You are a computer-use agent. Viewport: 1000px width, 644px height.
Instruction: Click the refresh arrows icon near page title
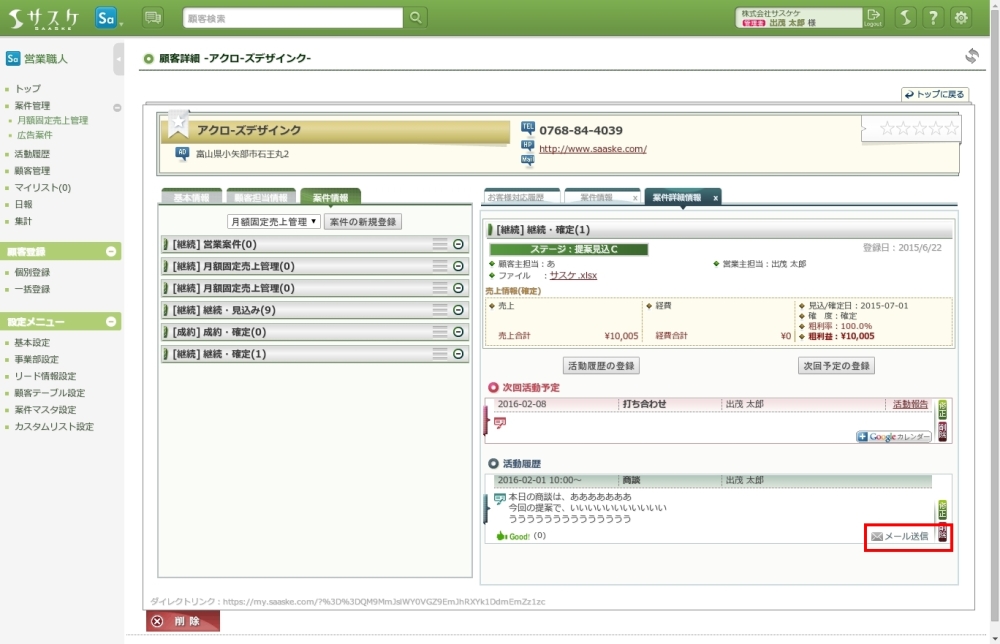point(971,56)
